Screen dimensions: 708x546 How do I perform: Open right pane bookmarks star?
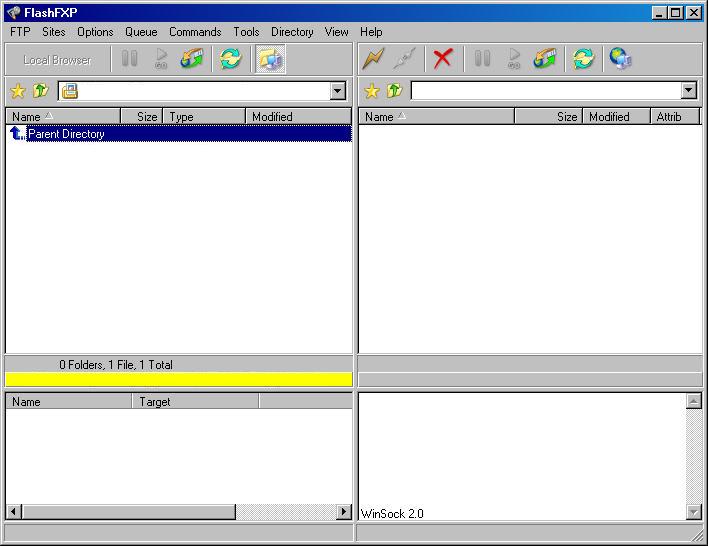(x=372, y=91)
